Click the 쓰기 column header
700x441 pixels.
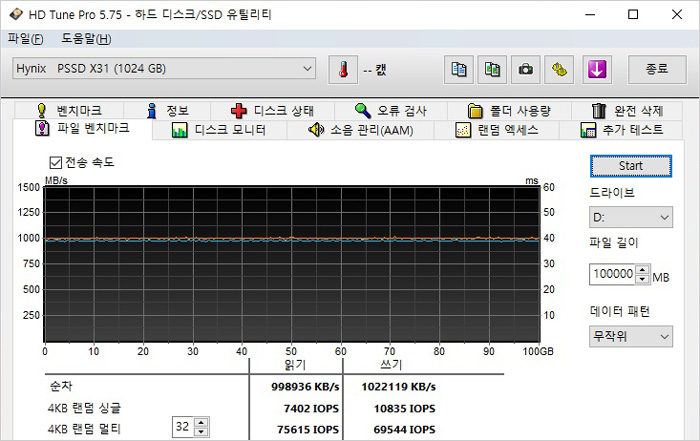[392, 365]
